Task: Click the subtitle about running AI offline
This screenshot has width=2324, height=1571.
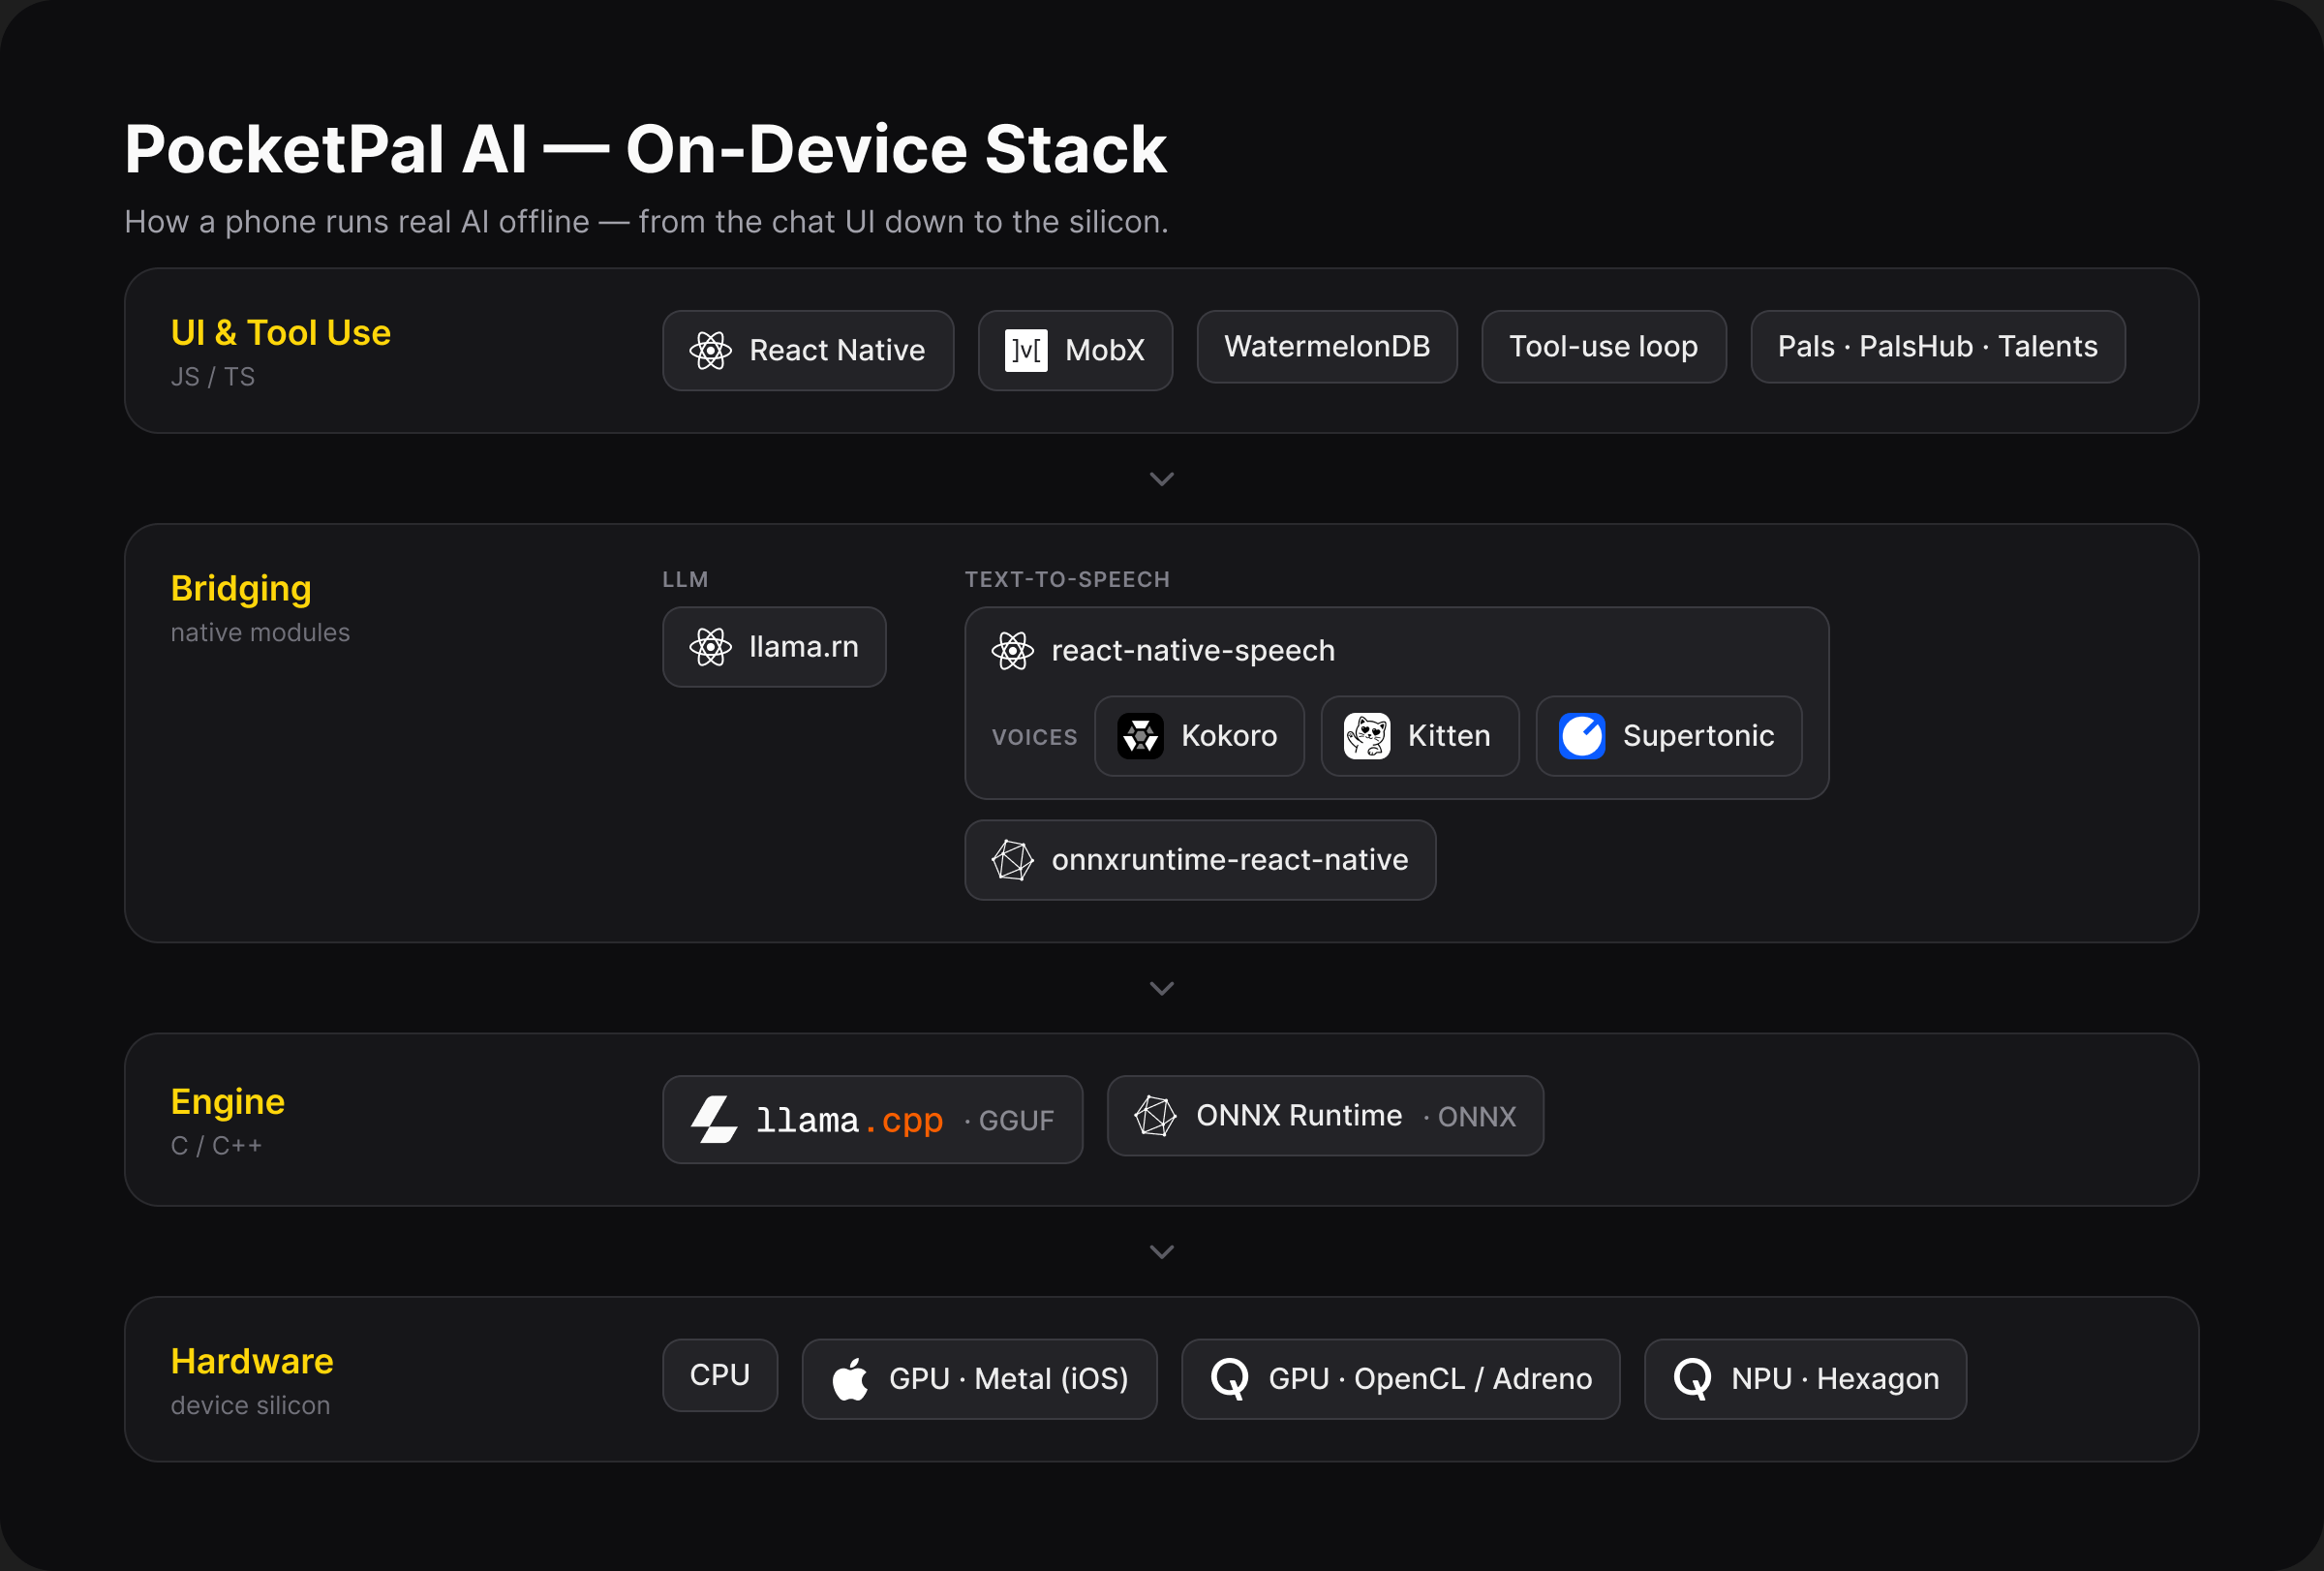Action: click(646, 221)
